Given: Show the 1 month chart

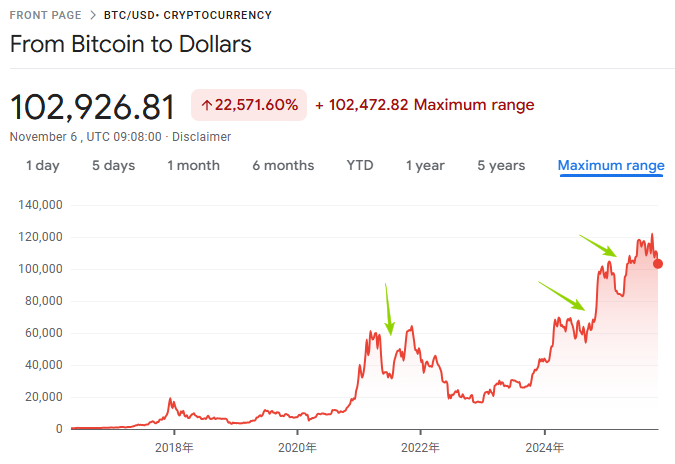Looking at the screenshot, I should [193, 165].
